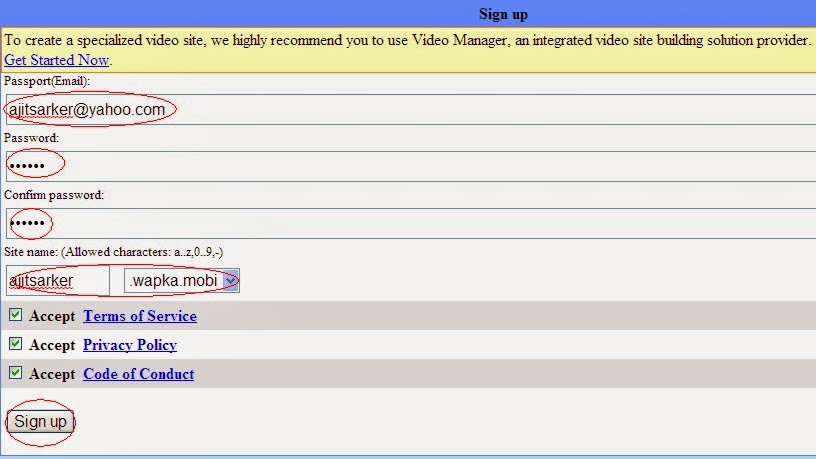Open the Get Started Now link

click(x=57, y=60)
